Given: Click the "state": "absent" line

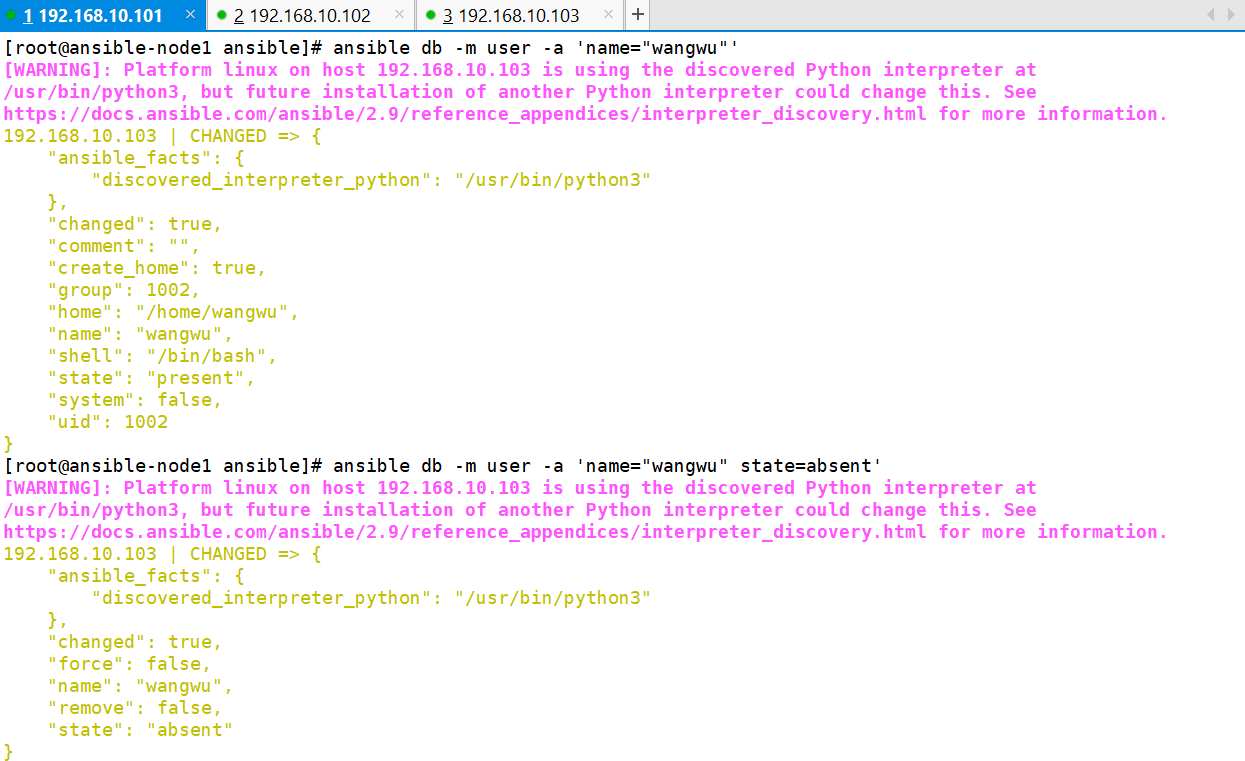Looking at the screenshot, I should click(x=140, y=730).
